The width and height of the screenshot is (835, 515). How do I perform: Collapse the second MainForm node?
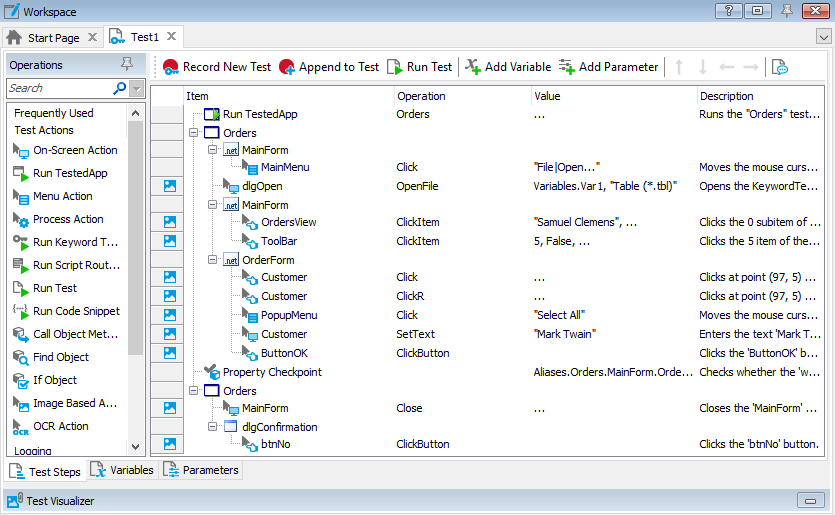(212, 205)
